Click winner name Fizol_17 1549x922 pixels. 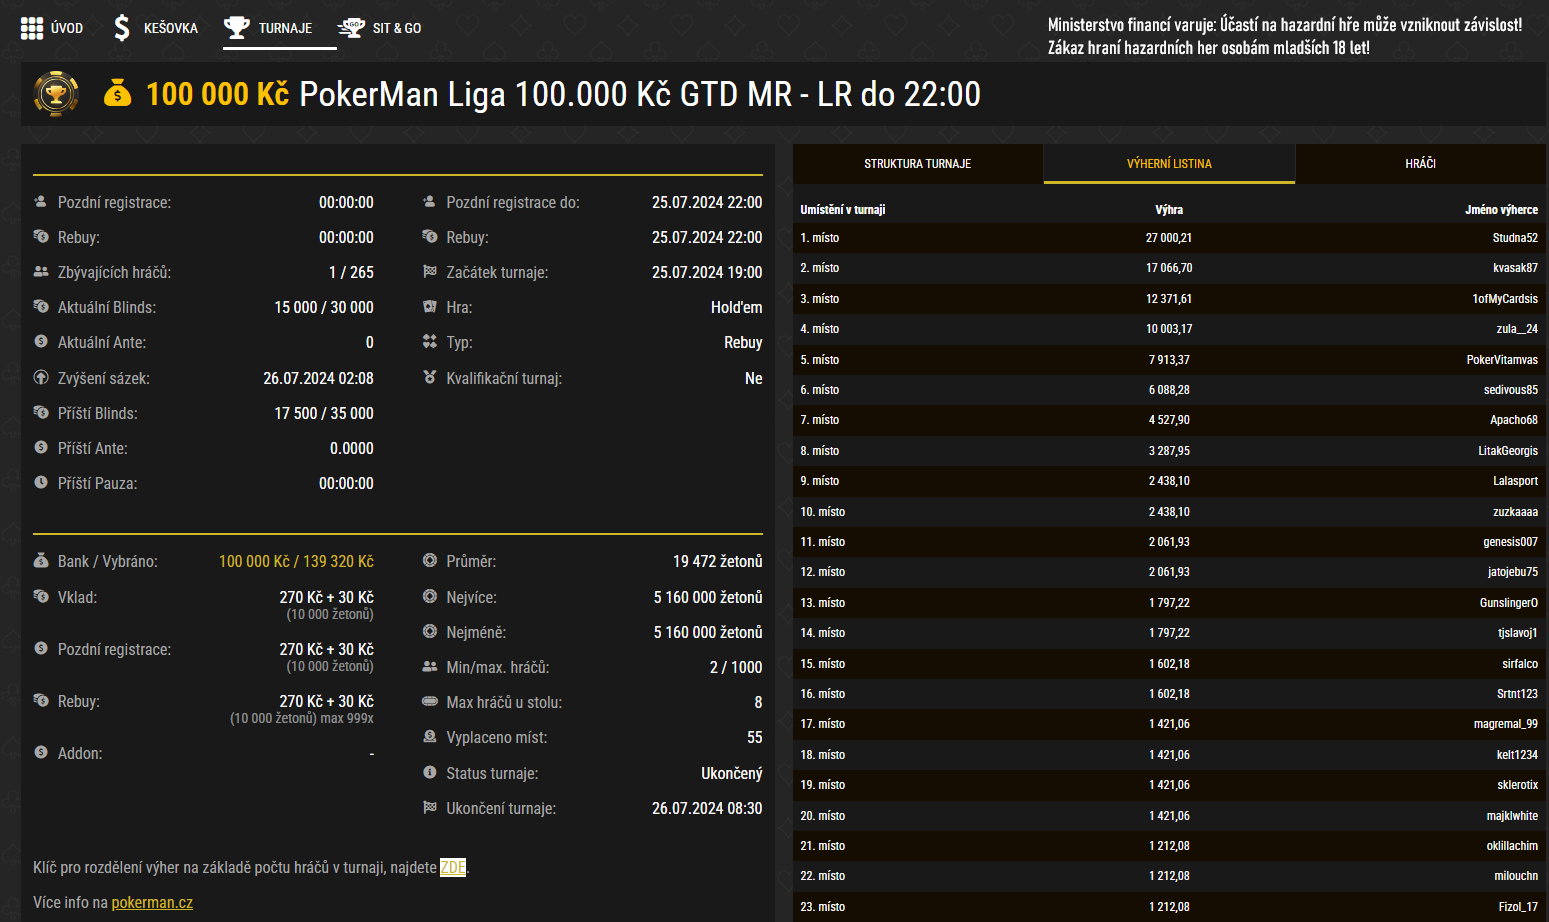click(x=1518, y=907)
